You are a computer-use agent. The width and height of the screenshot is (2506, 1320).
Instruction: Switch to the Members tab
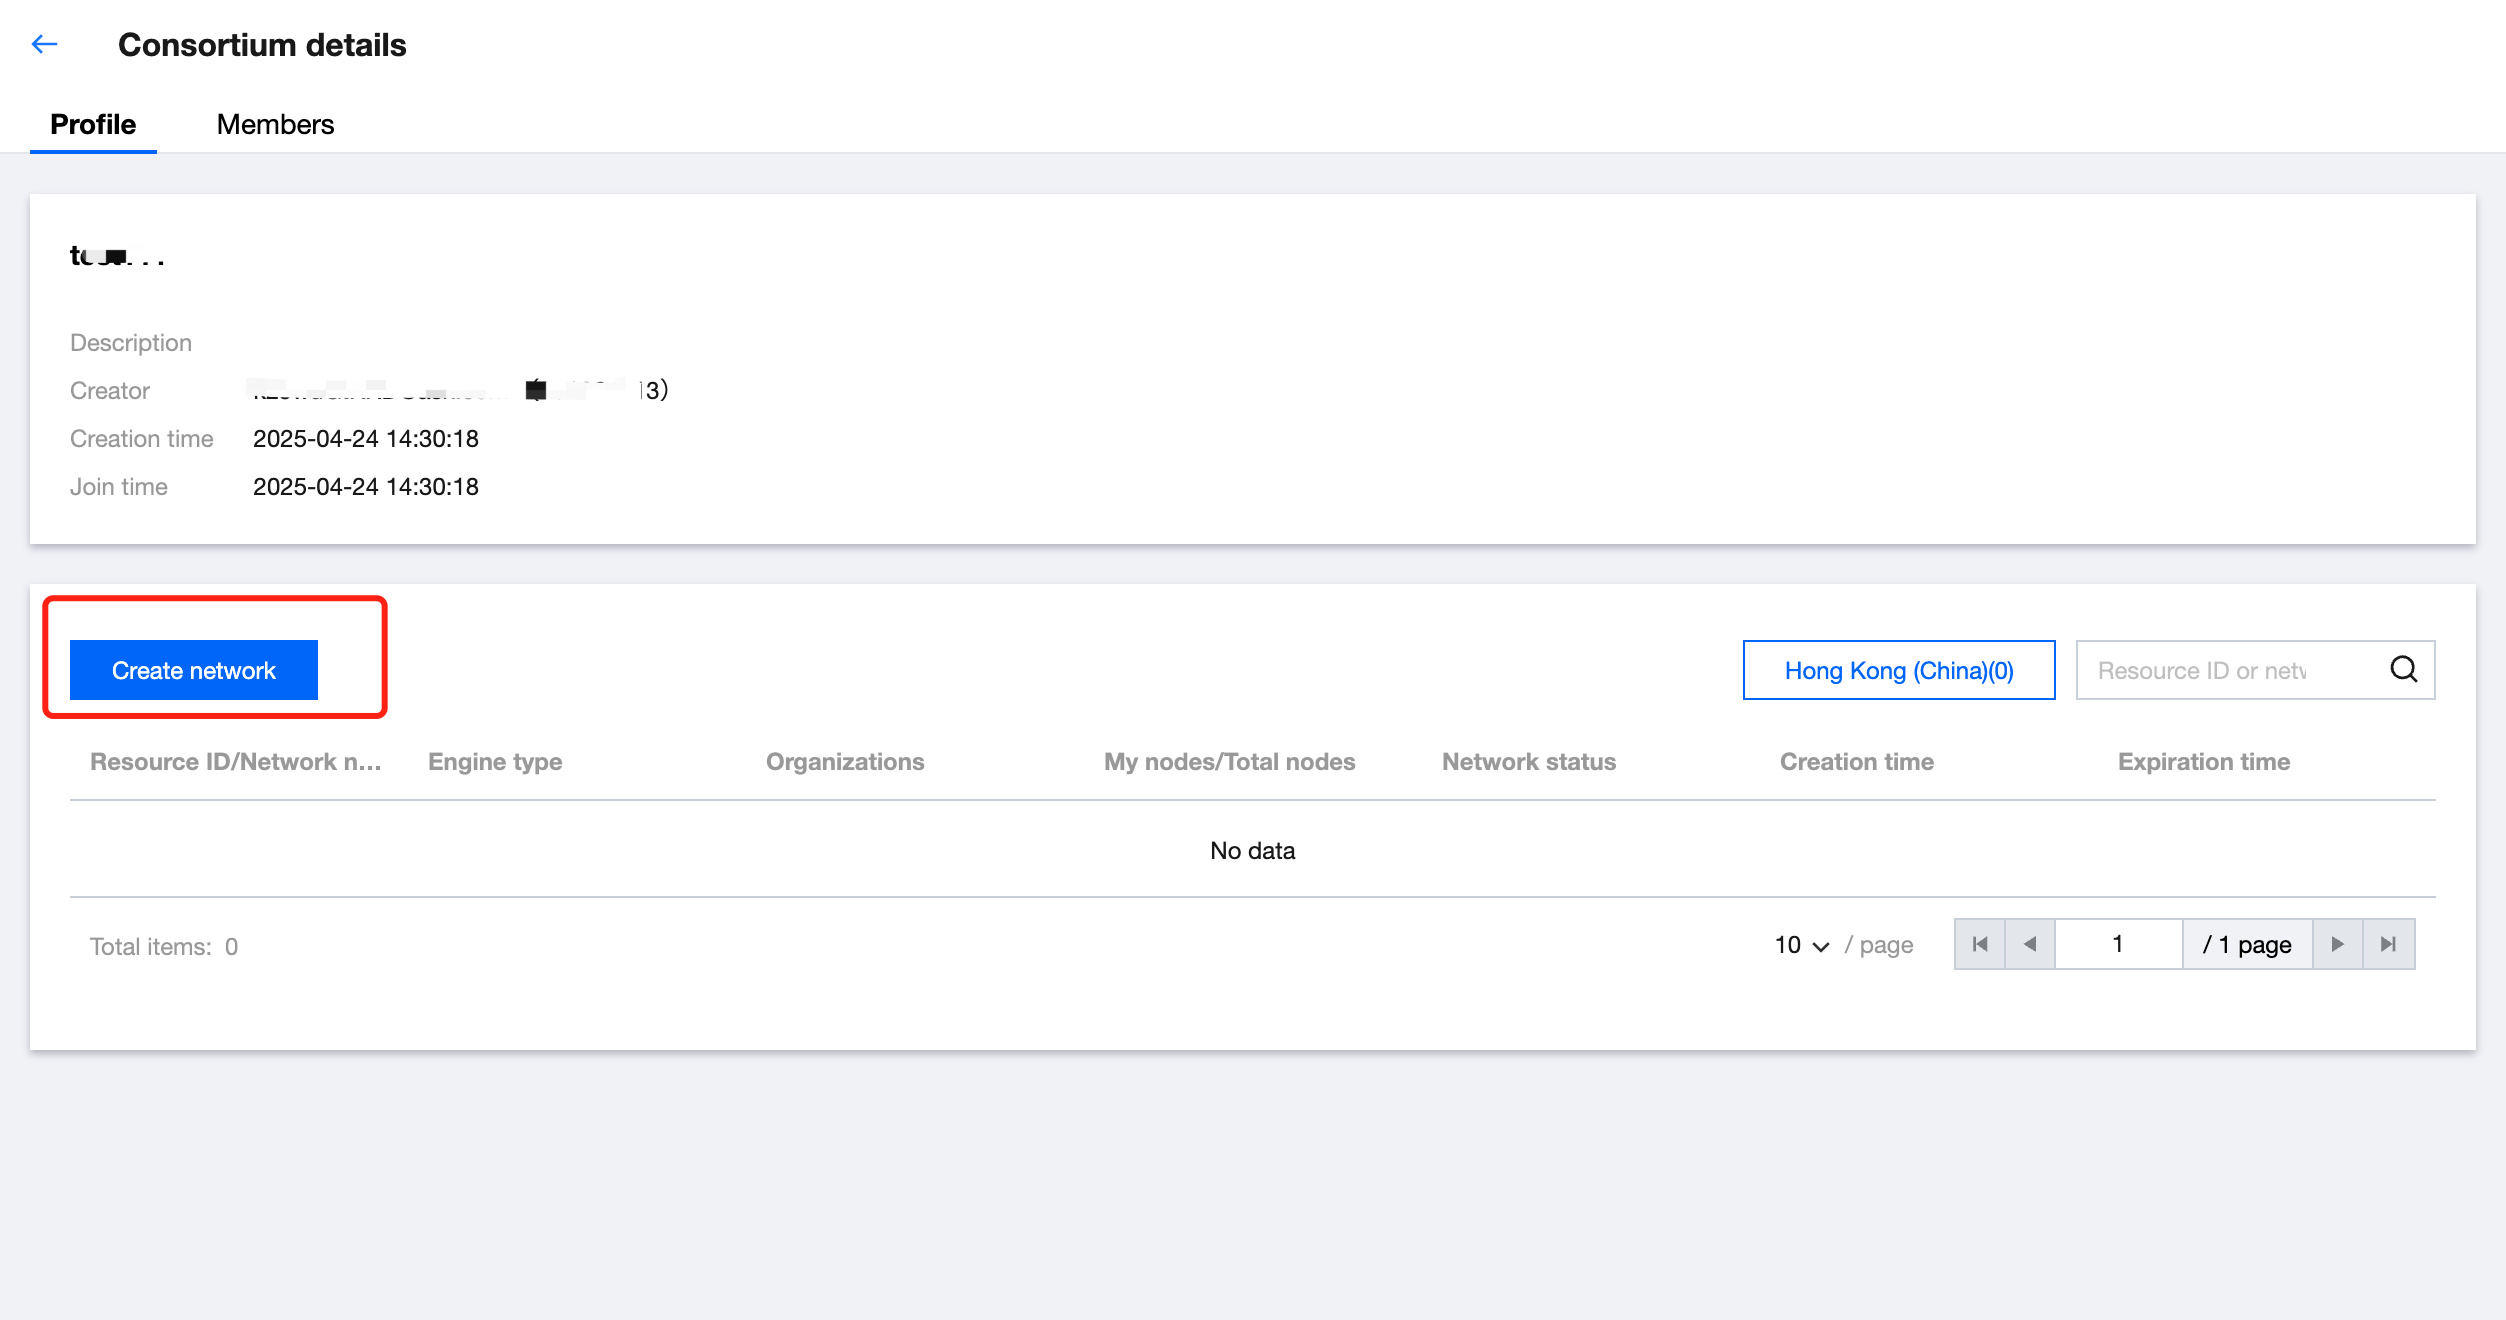275,124
